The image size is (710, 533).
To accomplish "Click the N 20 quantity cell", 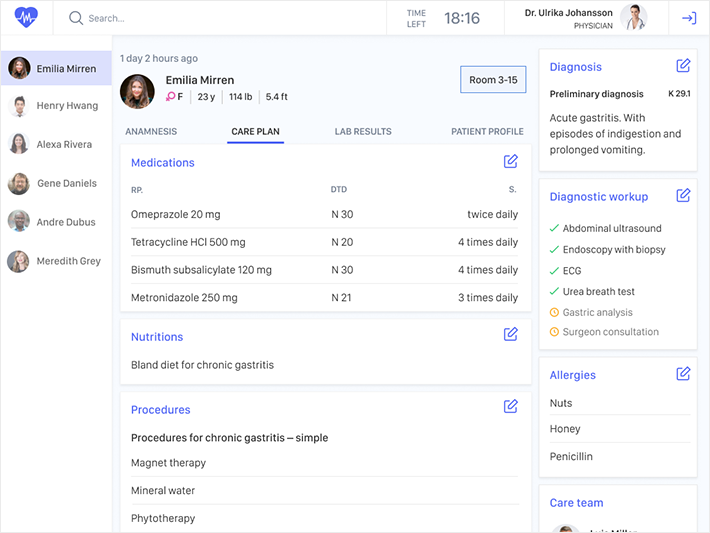I will pyautogui.click(x=342, y=242).
